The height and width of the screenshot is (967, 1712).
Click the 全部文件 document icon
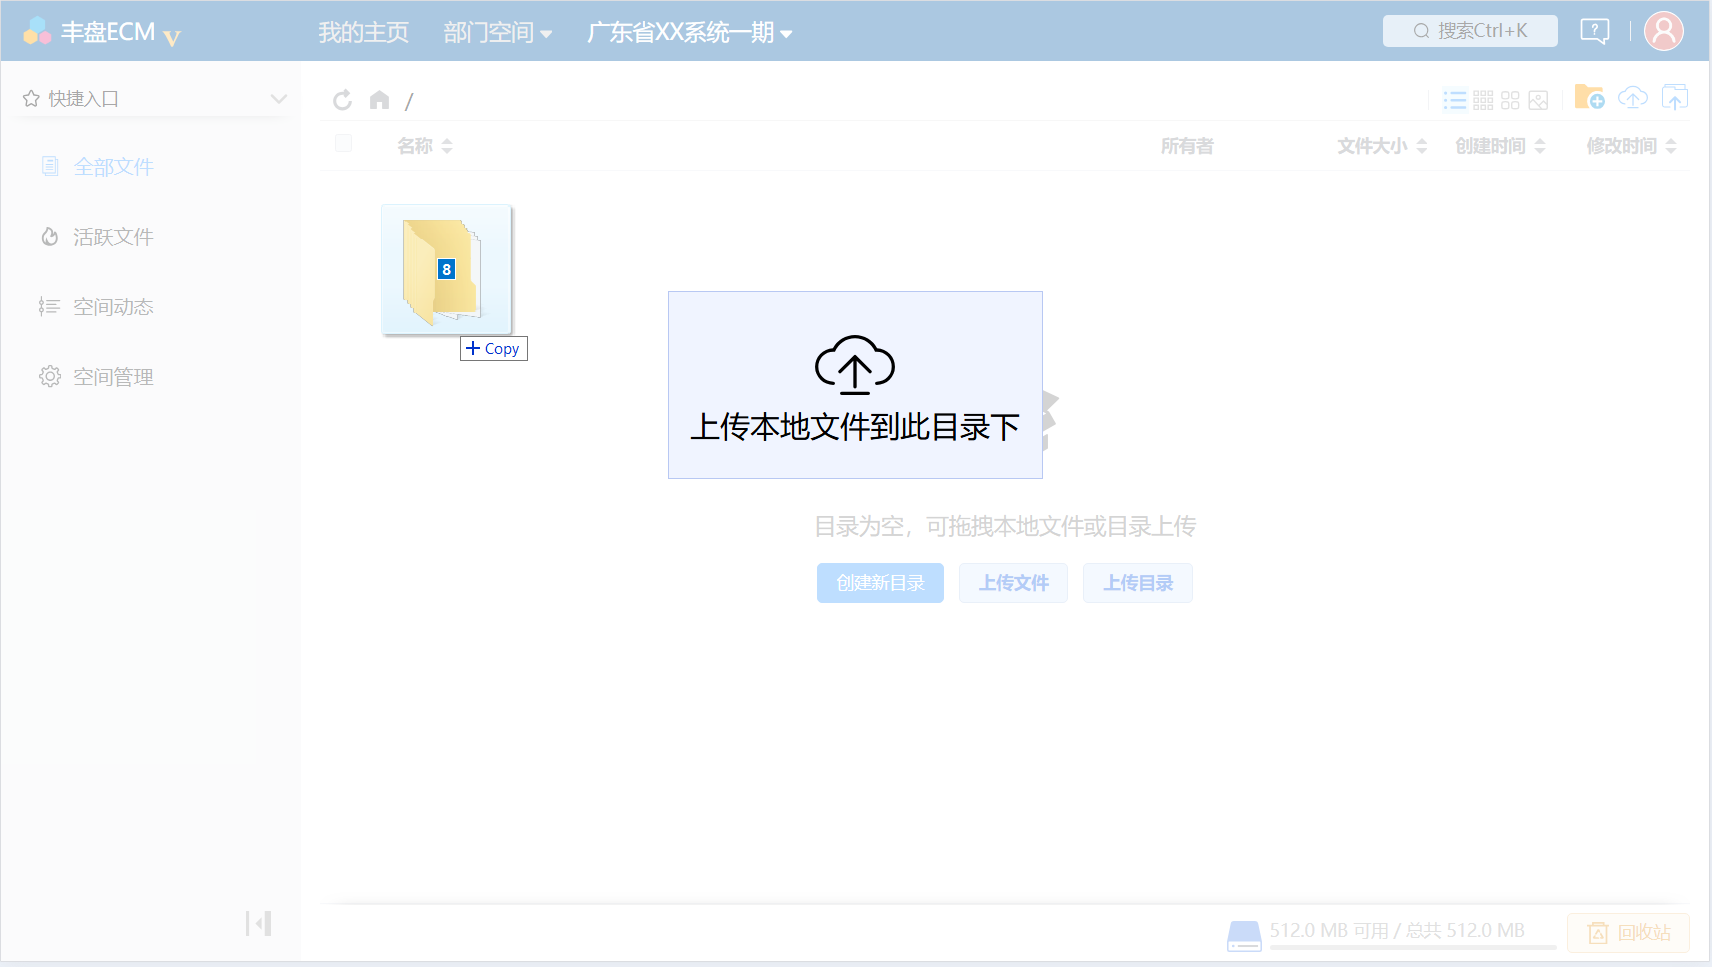coord(50,166)
